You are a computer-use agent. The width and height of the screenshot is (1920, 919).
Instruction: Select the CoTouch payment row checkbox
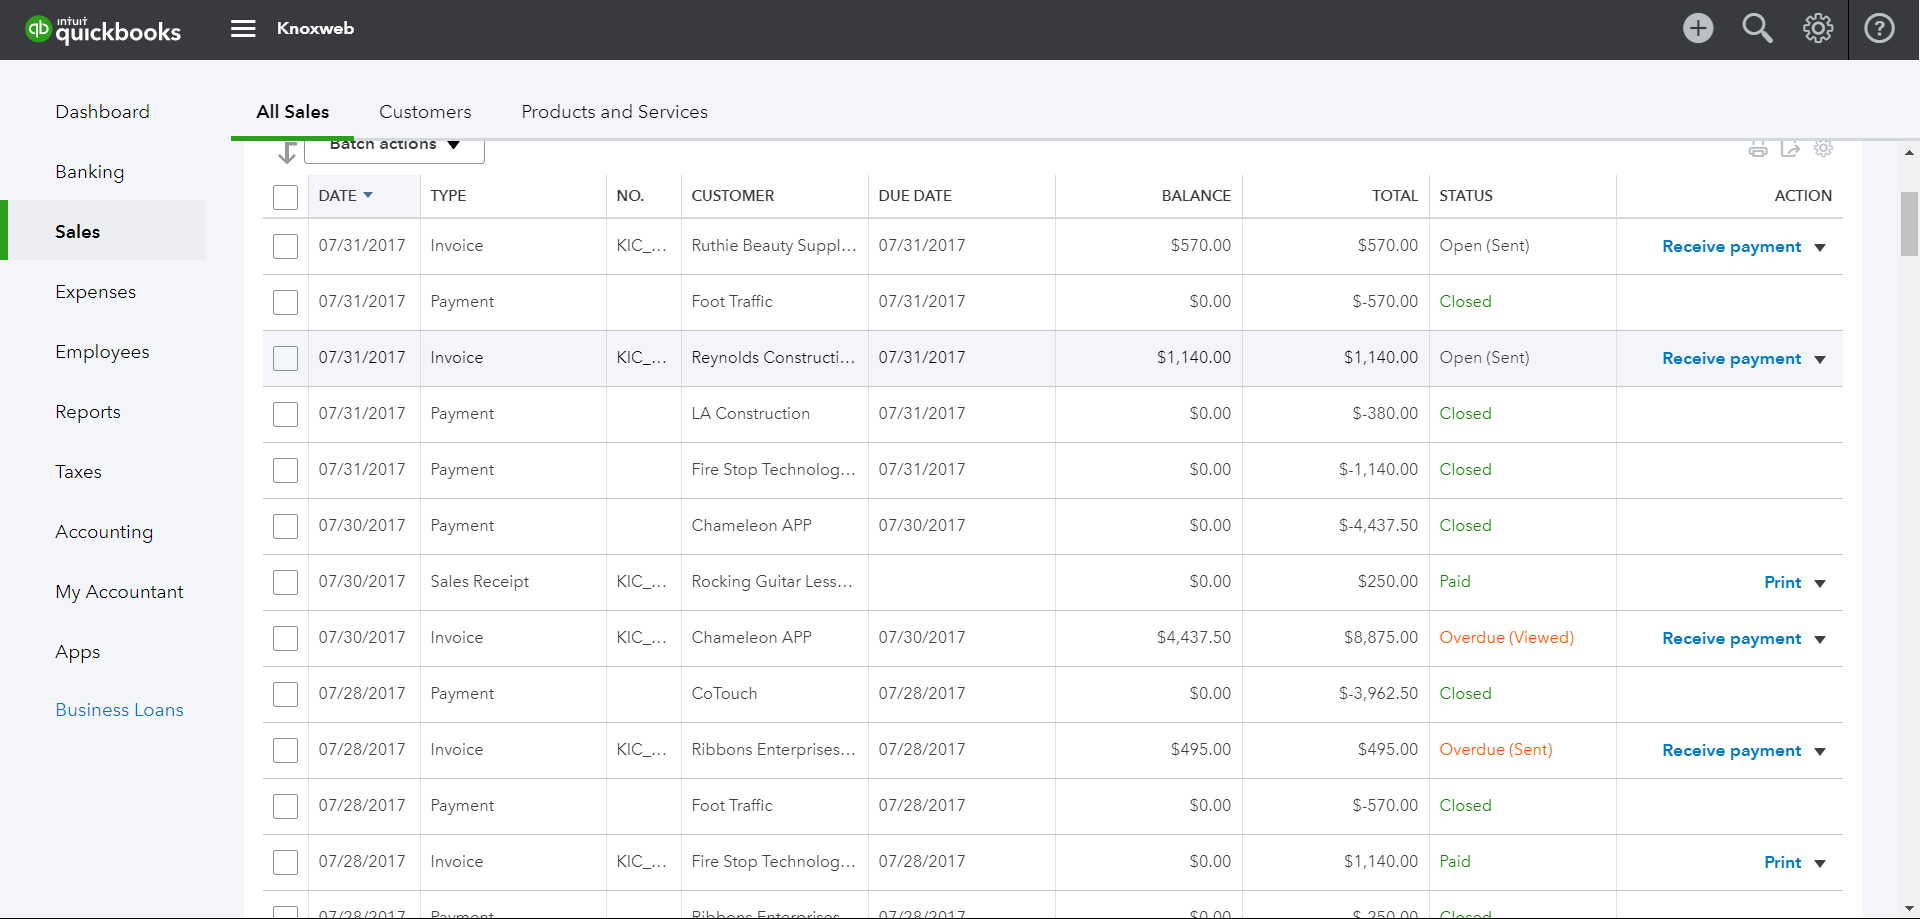285,694
